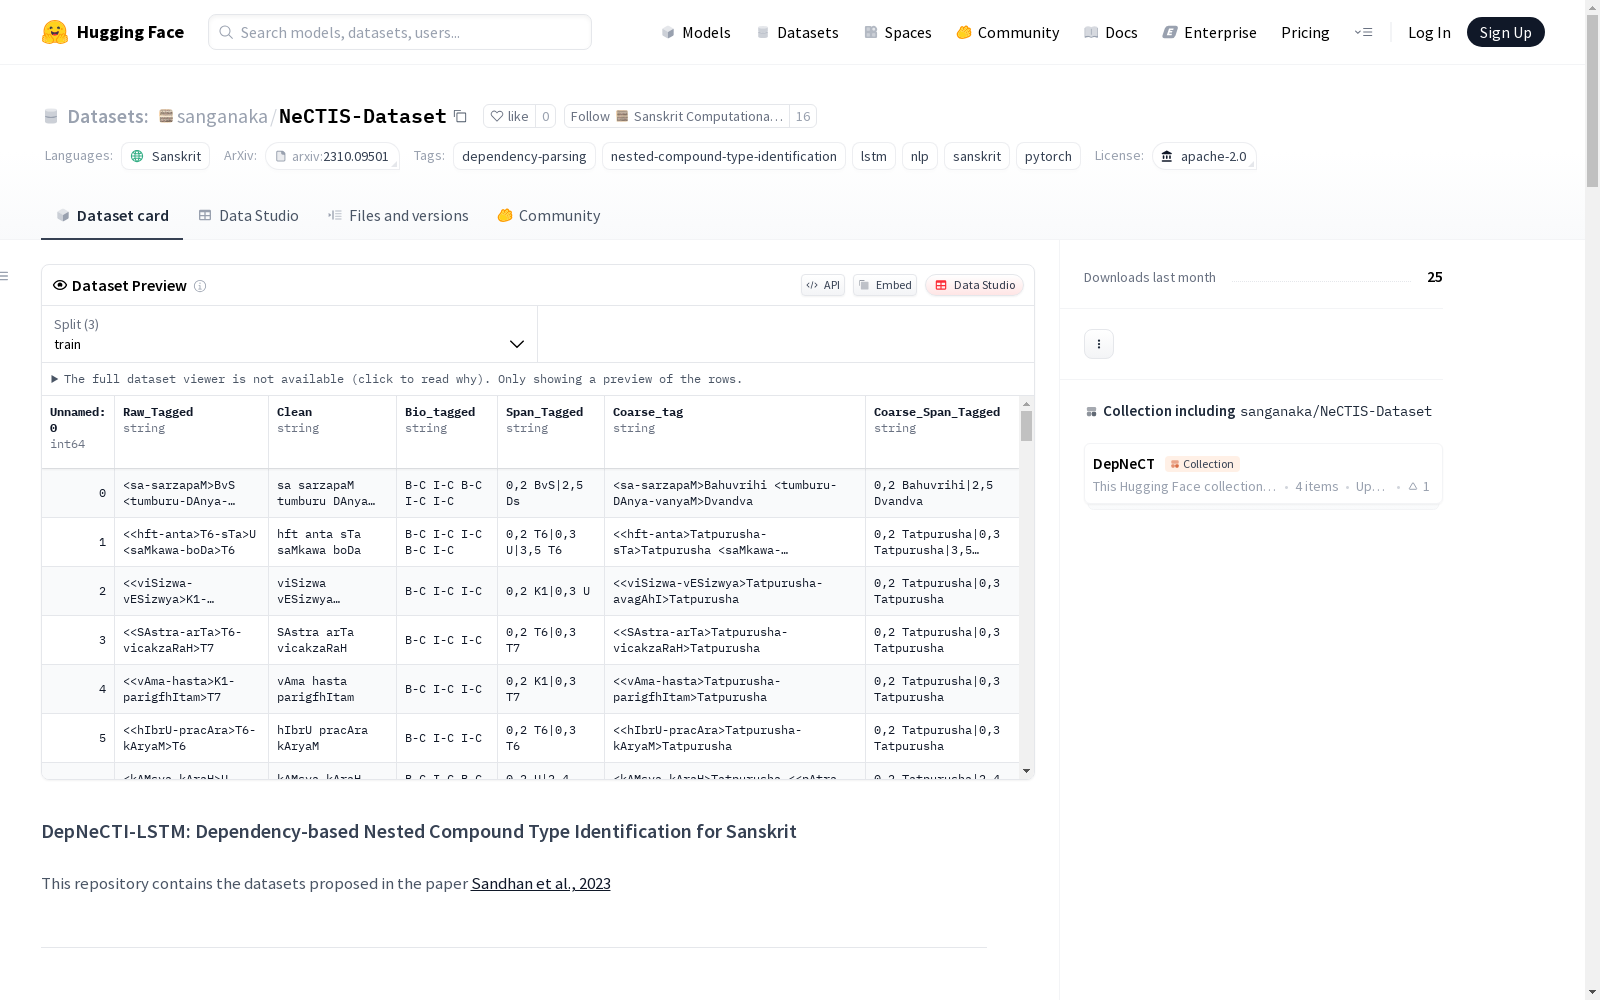Open Datasets in the top navigation
The height and width of the screenshot is (1000, 1600).
click(797, 32)
